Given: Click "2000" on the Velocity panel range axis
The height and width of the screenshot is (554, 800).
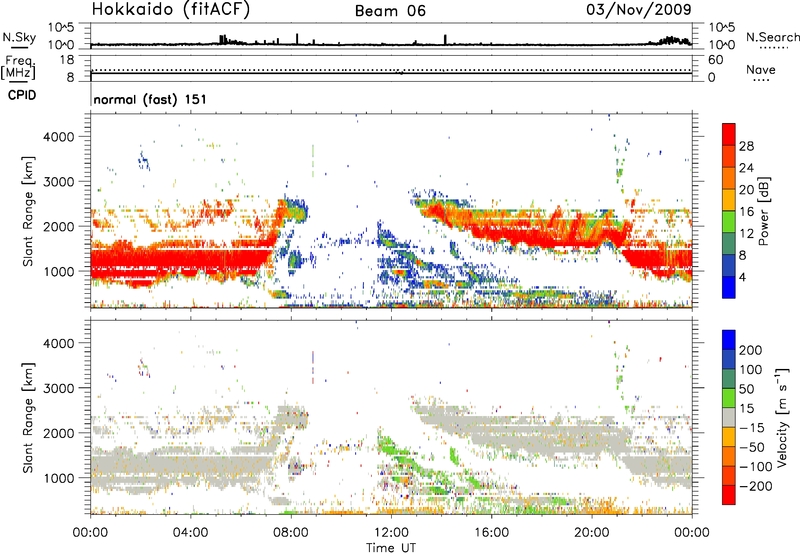Looking at the screenshot, I should pyautogui.click(x=59, y=433).
